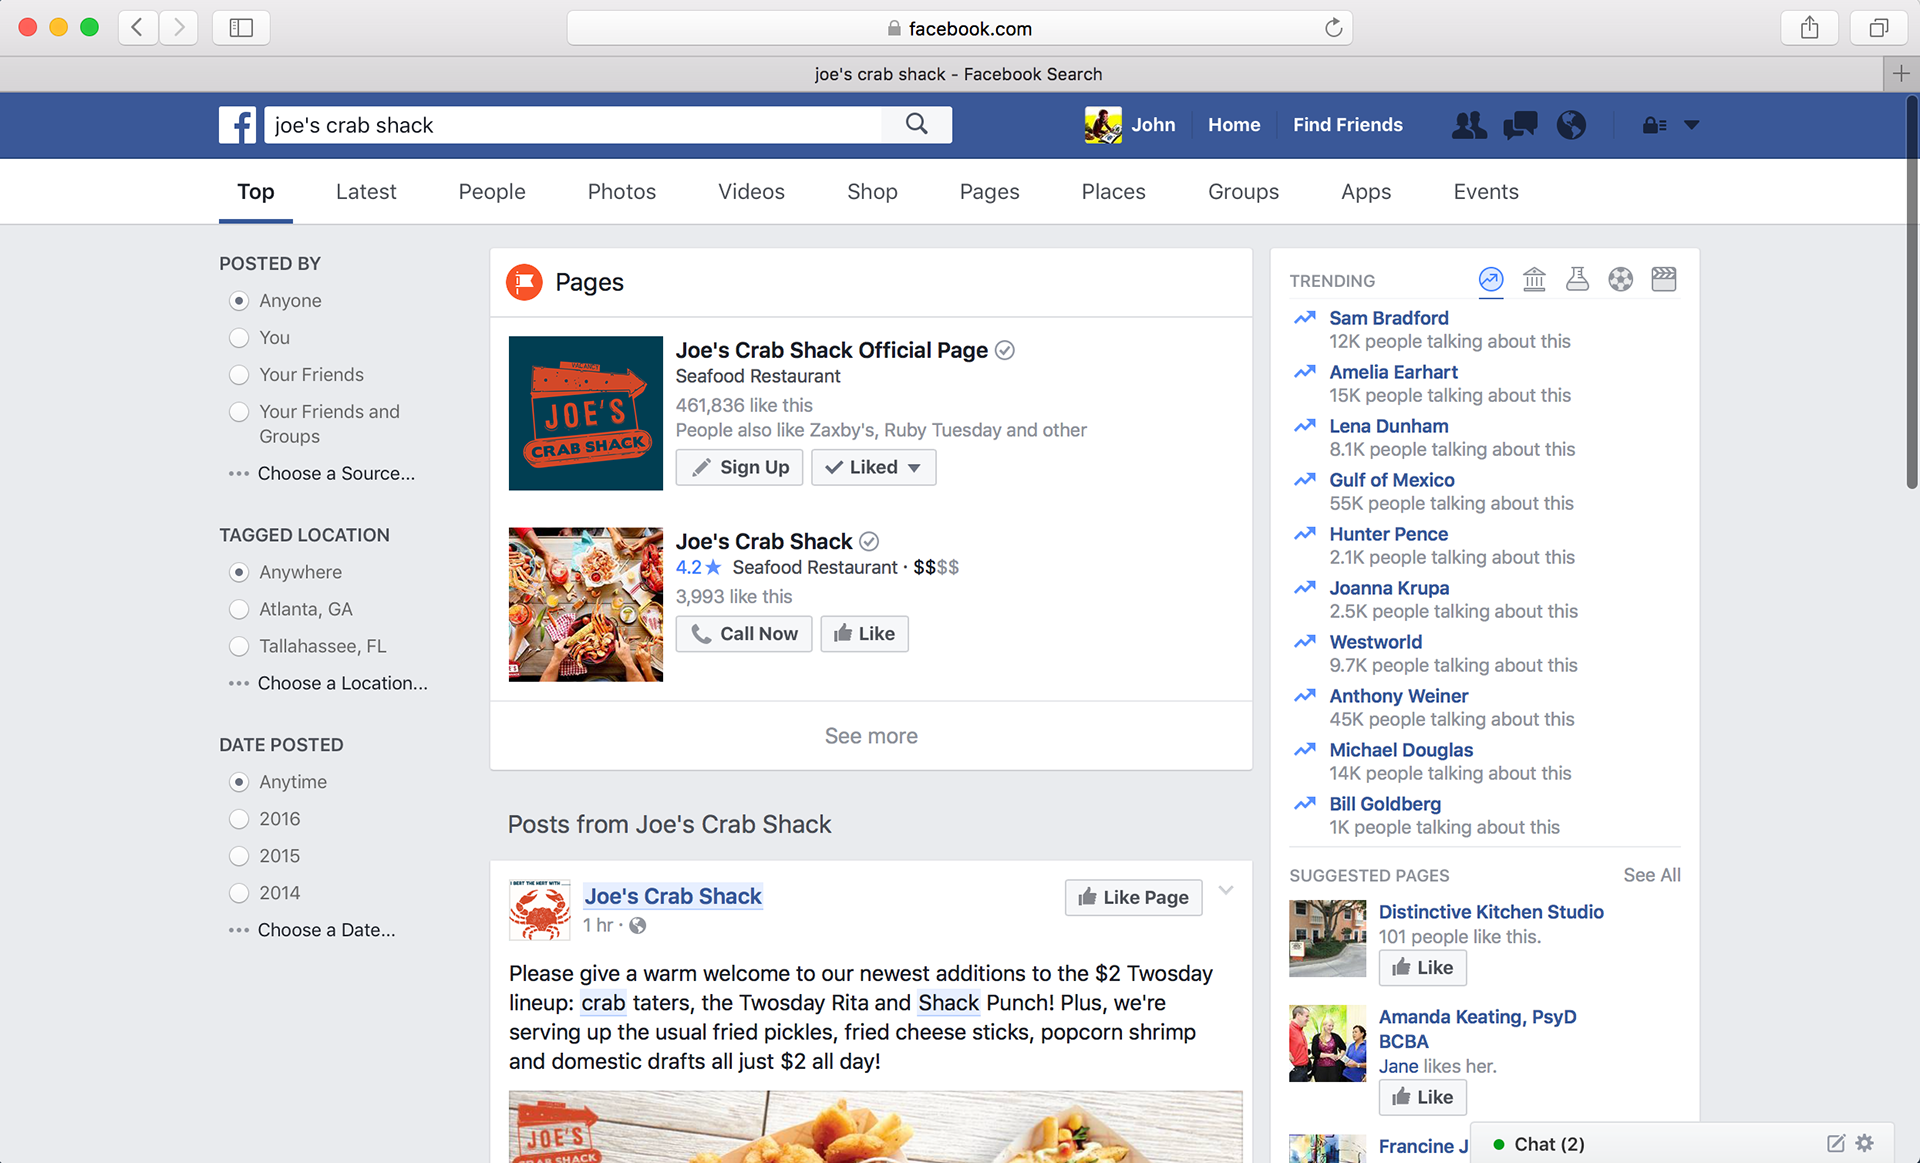The width and height of the screenshot is (1920, 1163).
Task: Switch to the Photos tab
Action: tap(622, 191)
